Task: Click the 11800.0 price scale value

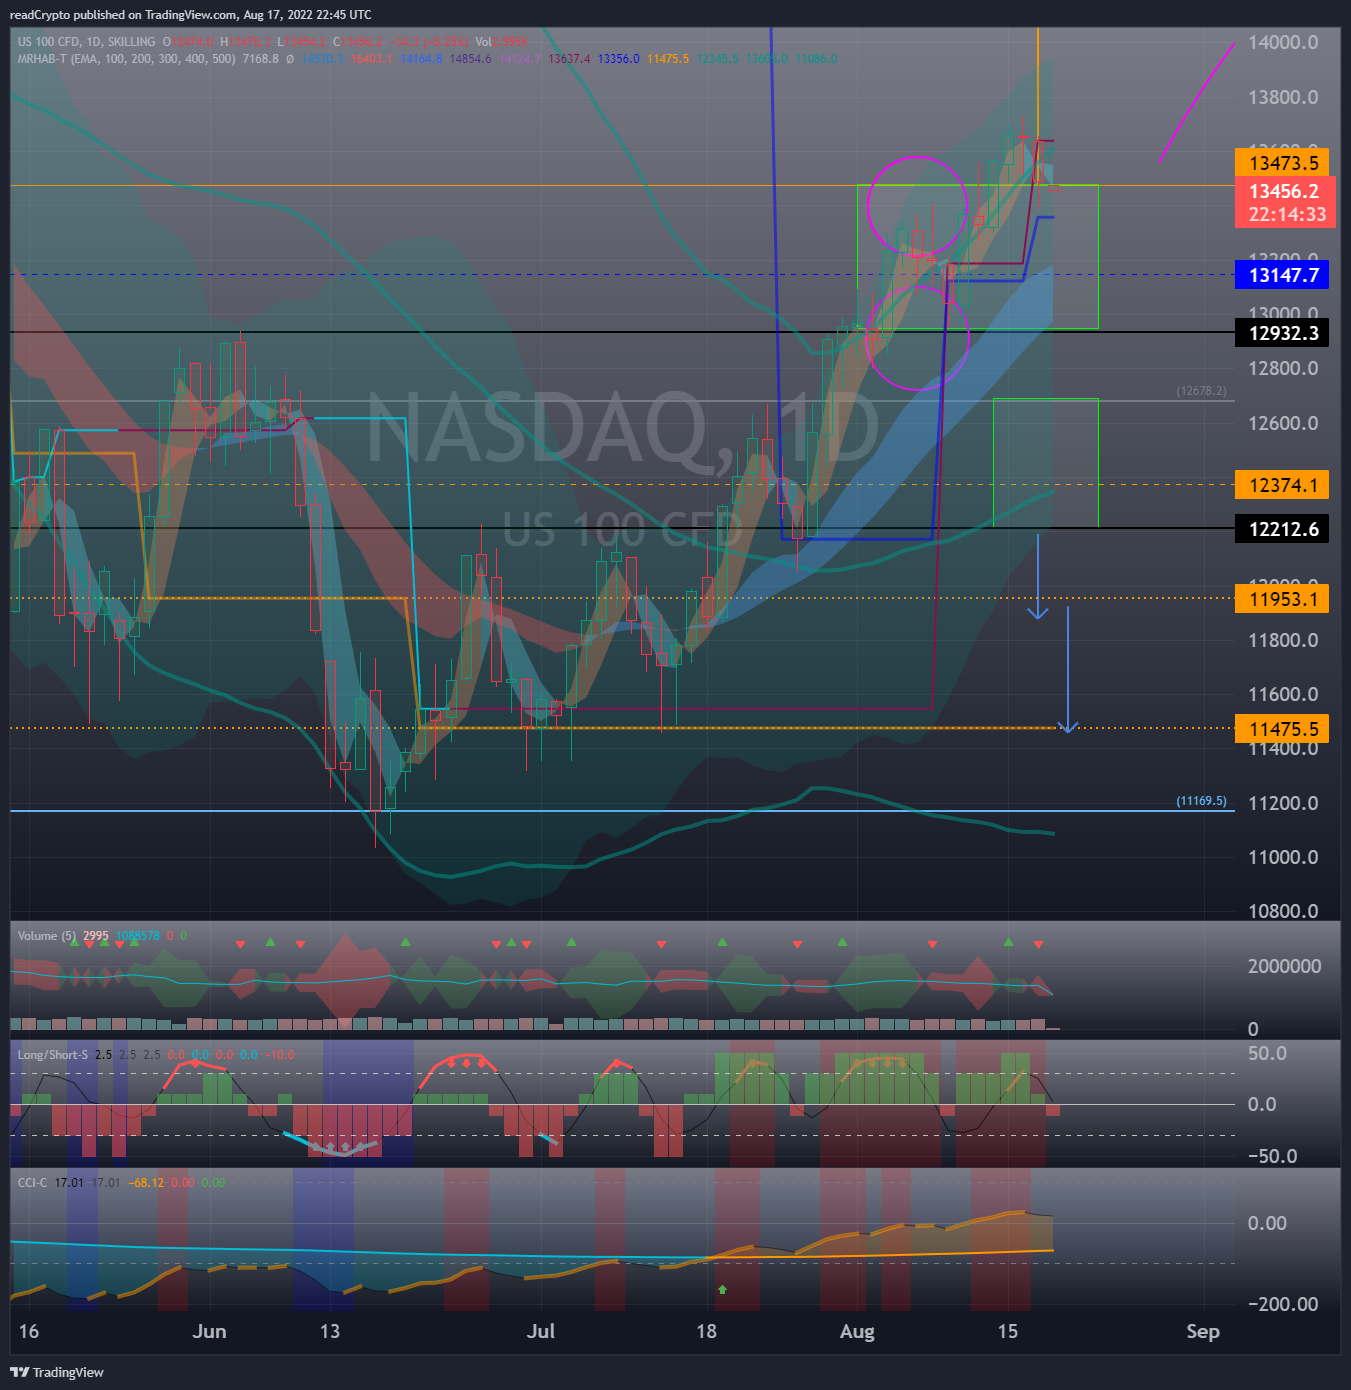Action: pyautogui.click(x=1283, y=640)
